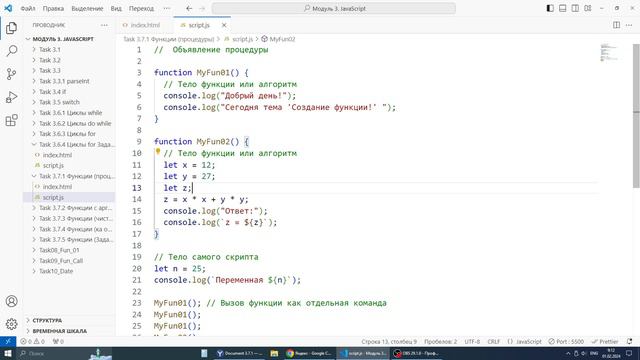Open the Extensions view
640x360 pixels.
click(x=11, y=120)
